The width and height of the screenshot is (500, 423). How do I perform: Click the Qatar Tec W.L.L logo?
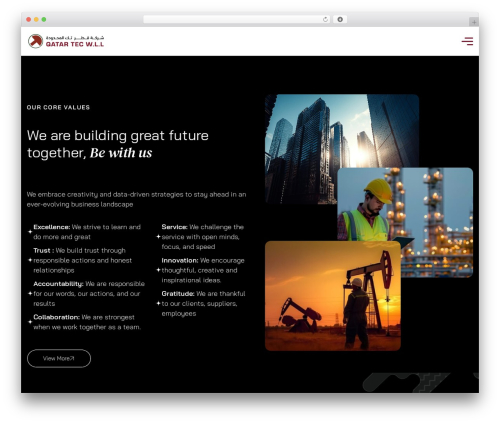[66, 41]
